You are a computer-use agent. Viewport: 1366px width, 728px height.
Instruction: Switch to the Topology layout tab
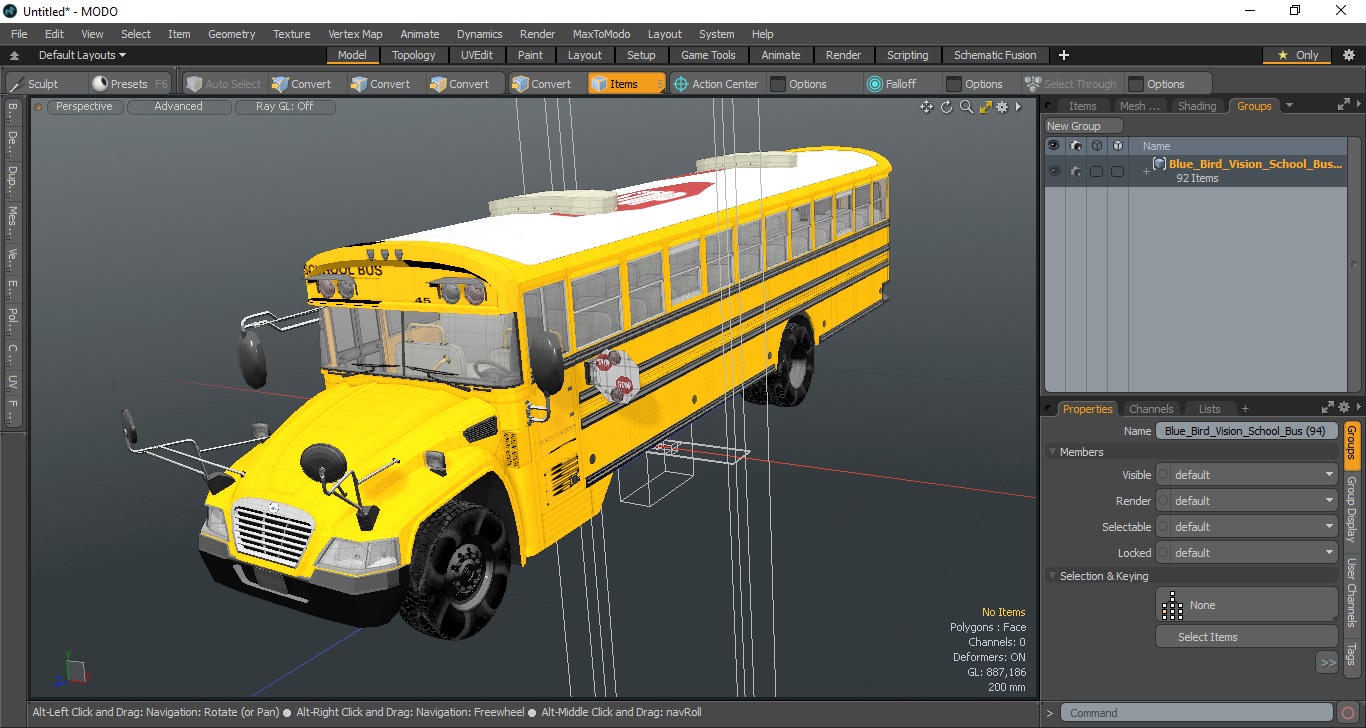coord(413,55)
